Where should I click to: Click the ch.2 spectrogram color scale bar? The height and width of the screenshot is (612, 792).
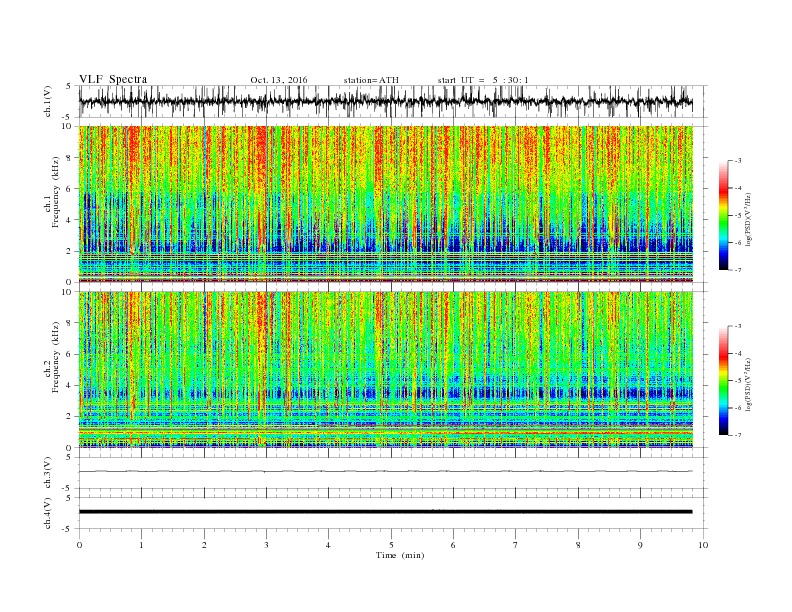(724, 381)
